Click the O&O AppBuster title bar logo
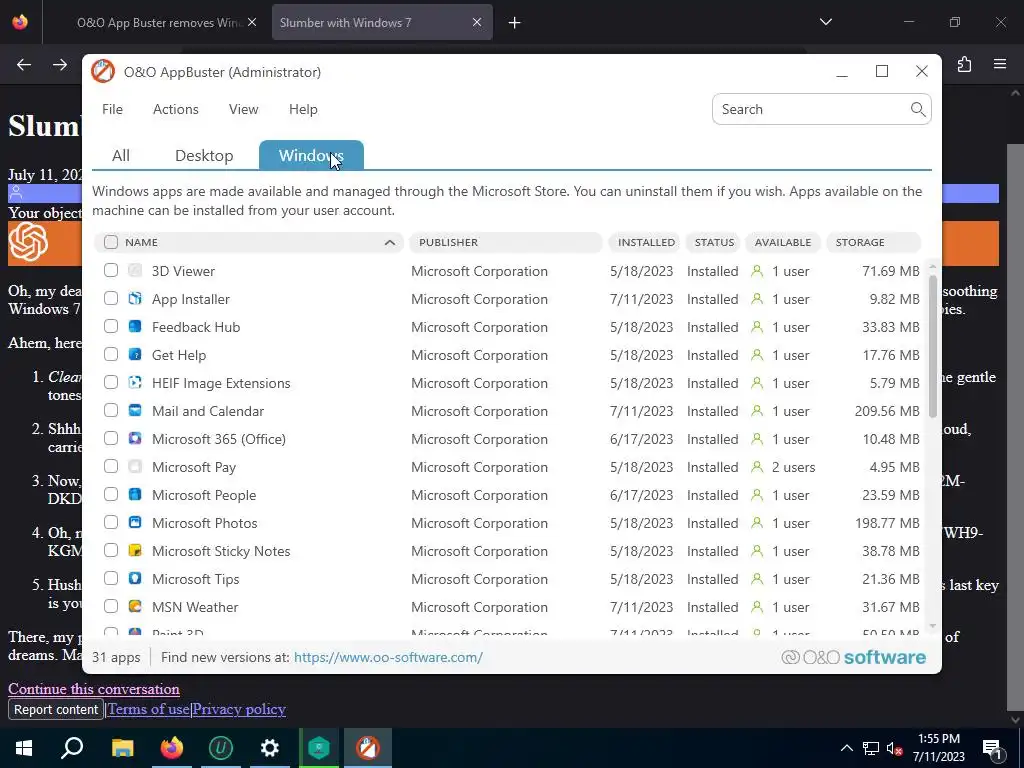The image size is (1024, 768). (x=103, y=72)
